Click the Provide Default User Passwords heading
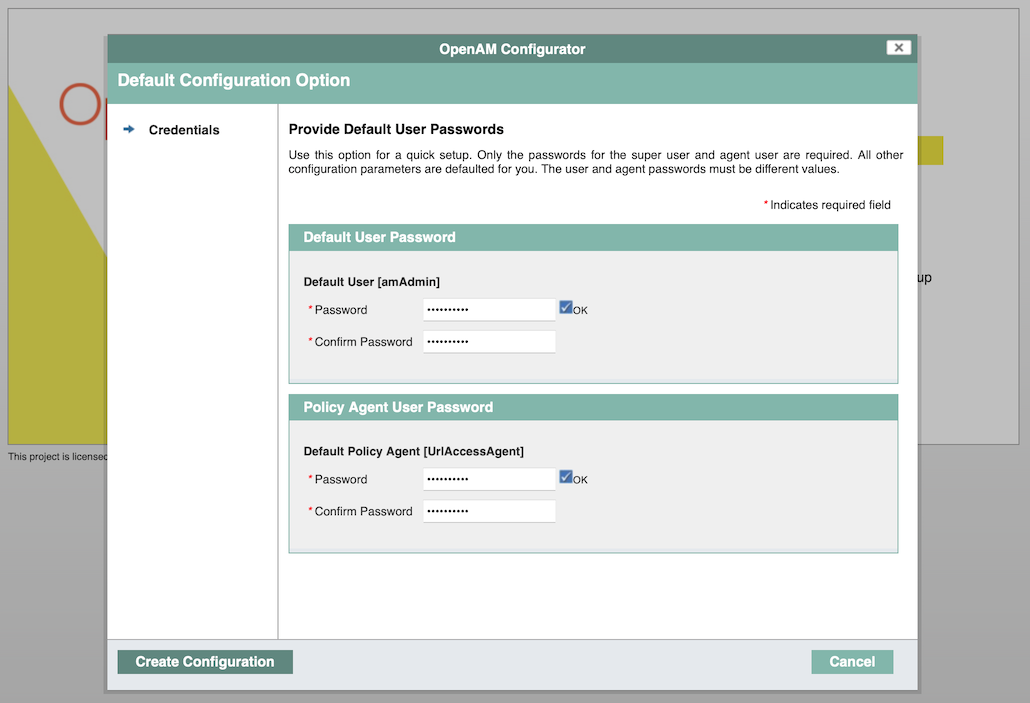 pos(396,129)
